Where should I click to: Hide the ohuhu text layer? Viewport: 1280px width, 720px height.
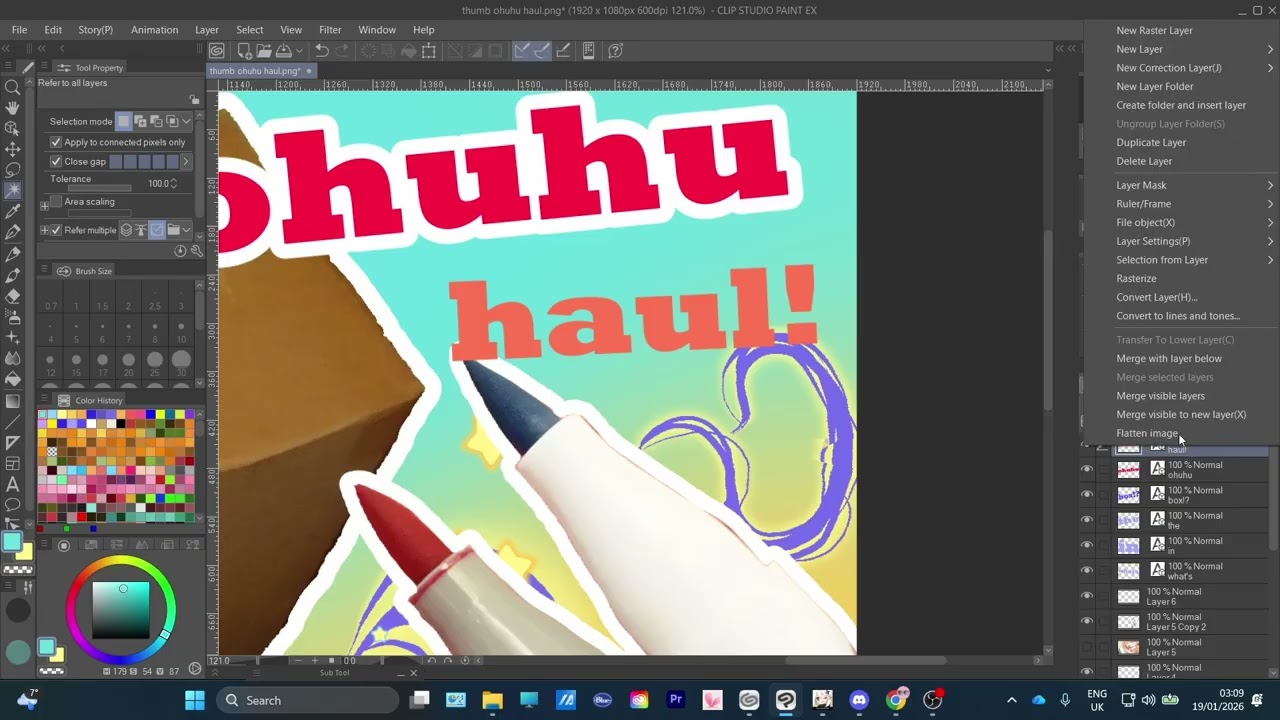[x=1087, y=468]
